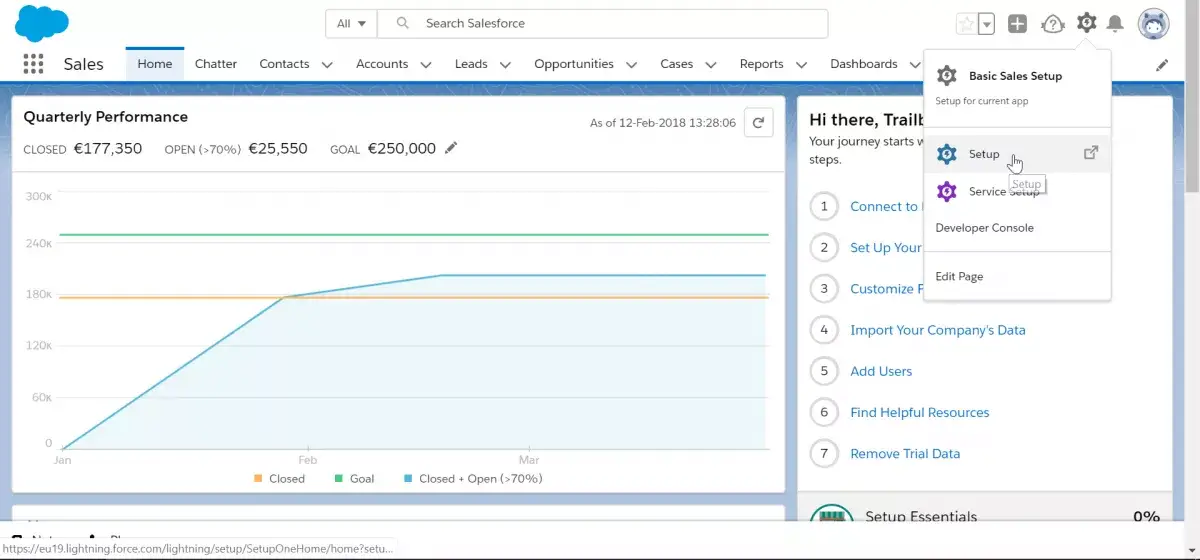The image size is (1200, 560).
Task: Open the Find Helpful Resources link
Action: (920, 412)
